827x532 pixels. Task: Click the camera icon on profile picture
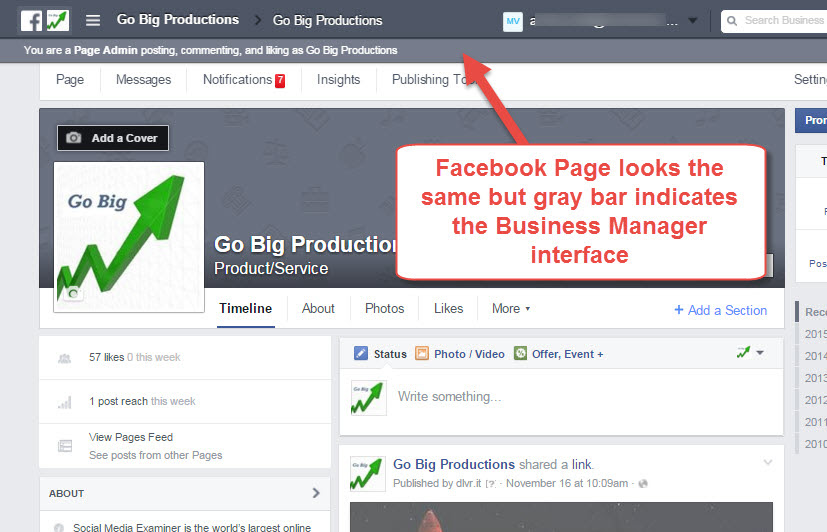tap(73, 294)
